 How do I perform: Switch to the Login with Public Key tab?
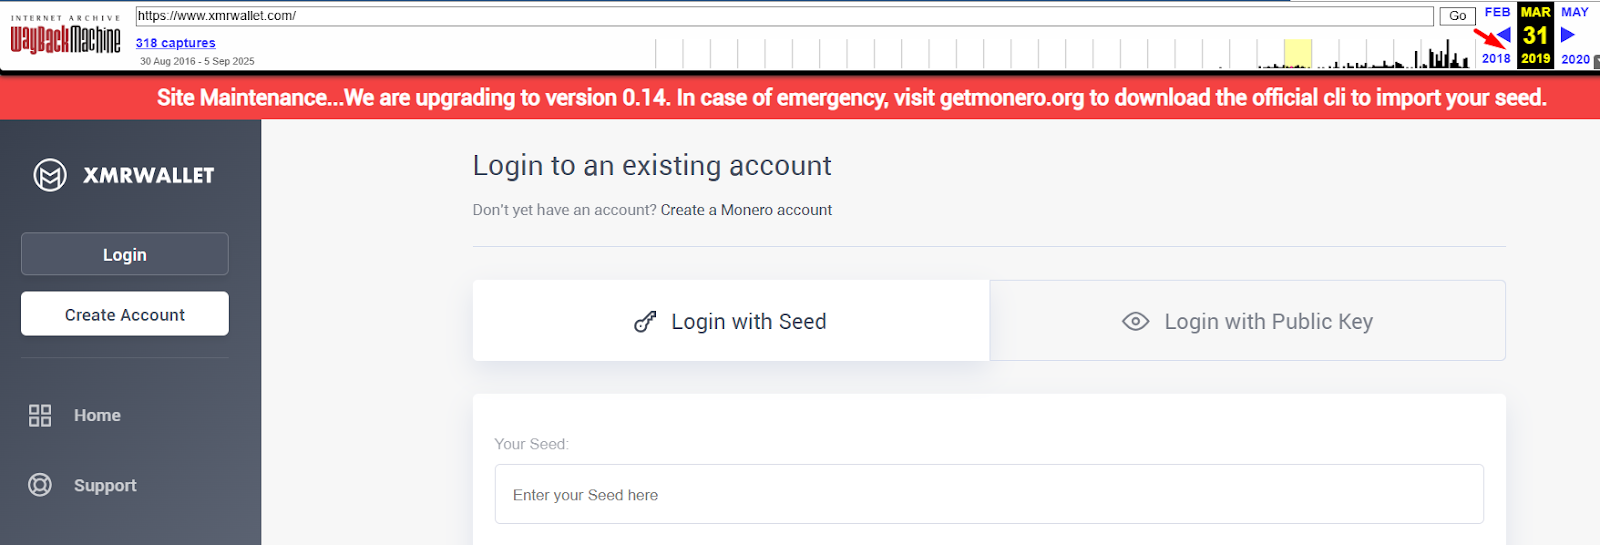tap(1247, 321)
